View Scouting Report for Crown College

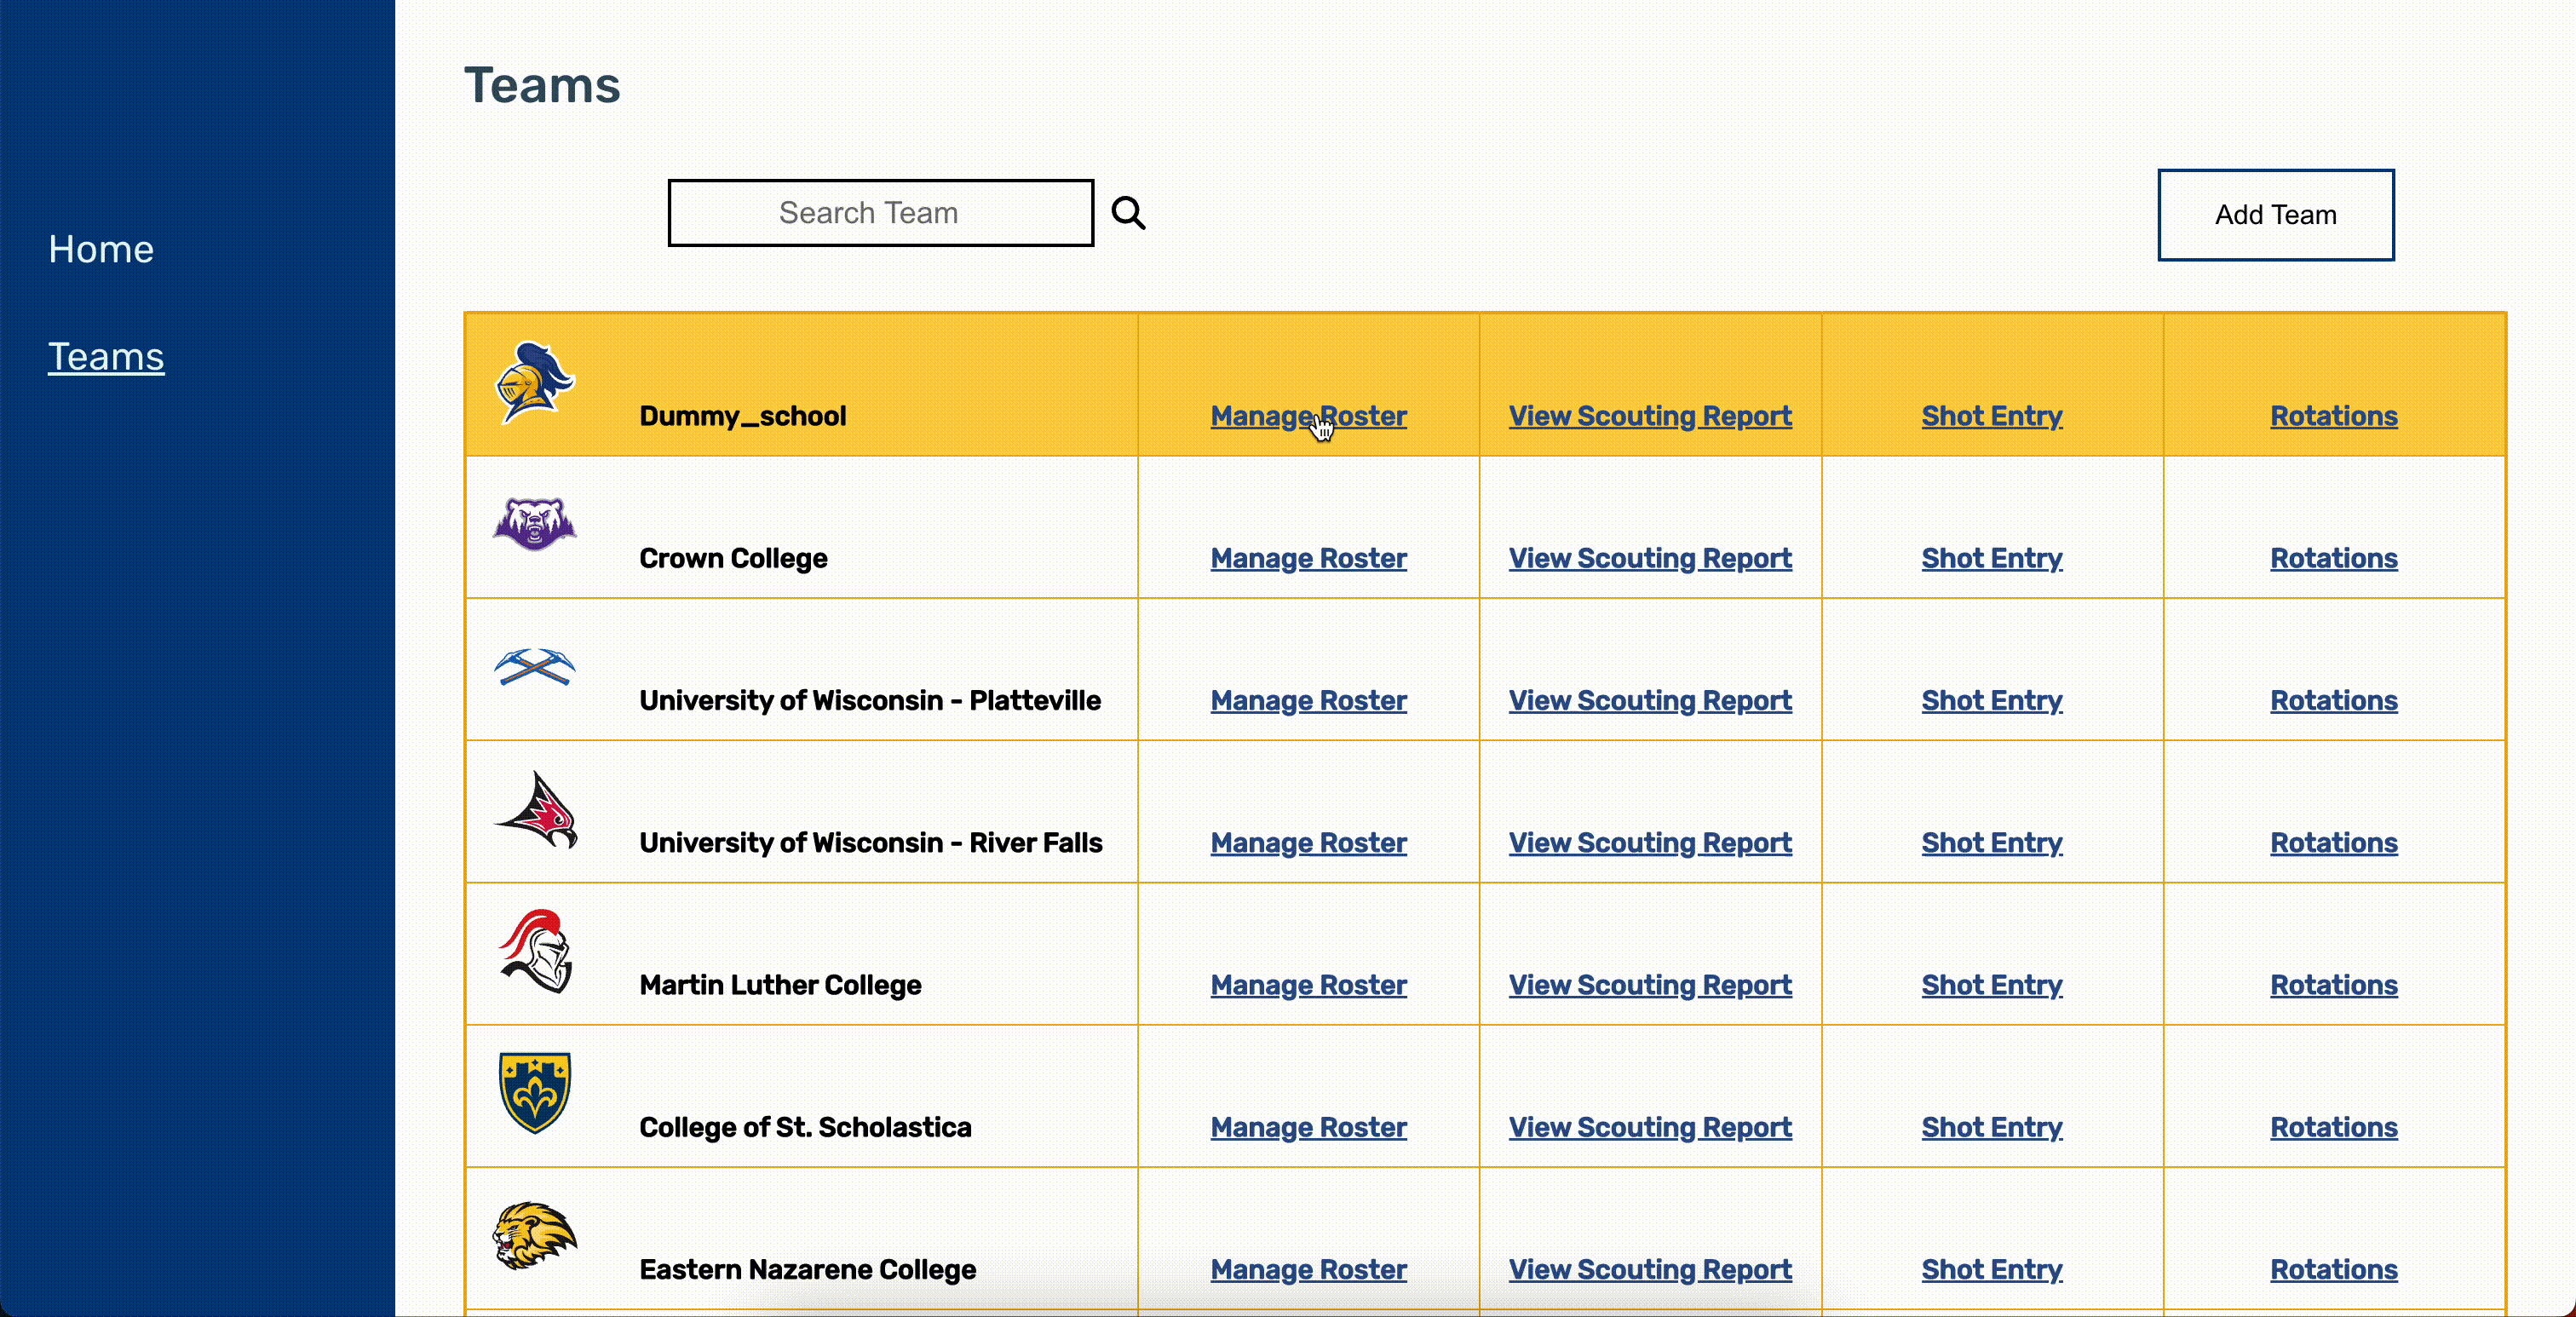[x=1650, y=558]
